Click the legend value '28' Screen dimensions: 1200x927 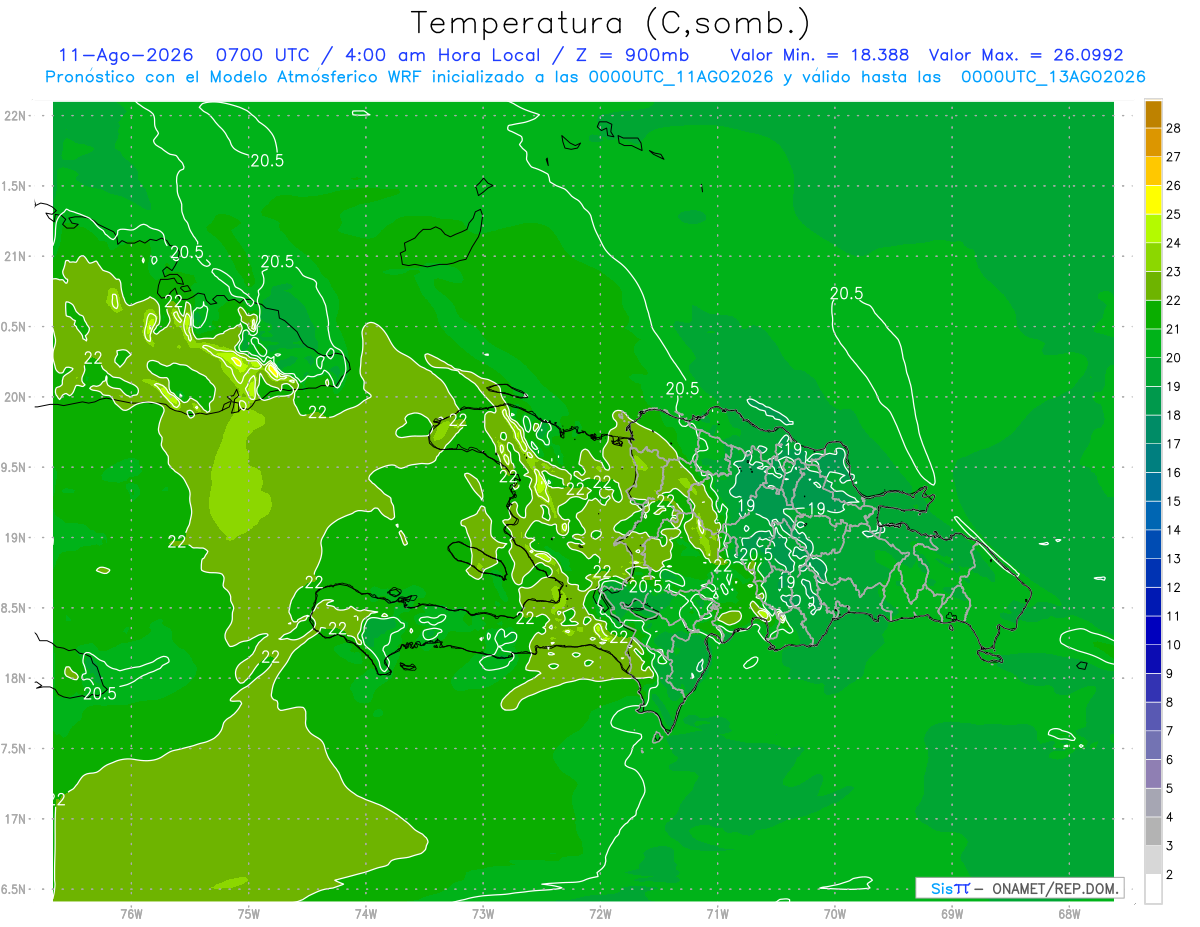[1174, 128]
